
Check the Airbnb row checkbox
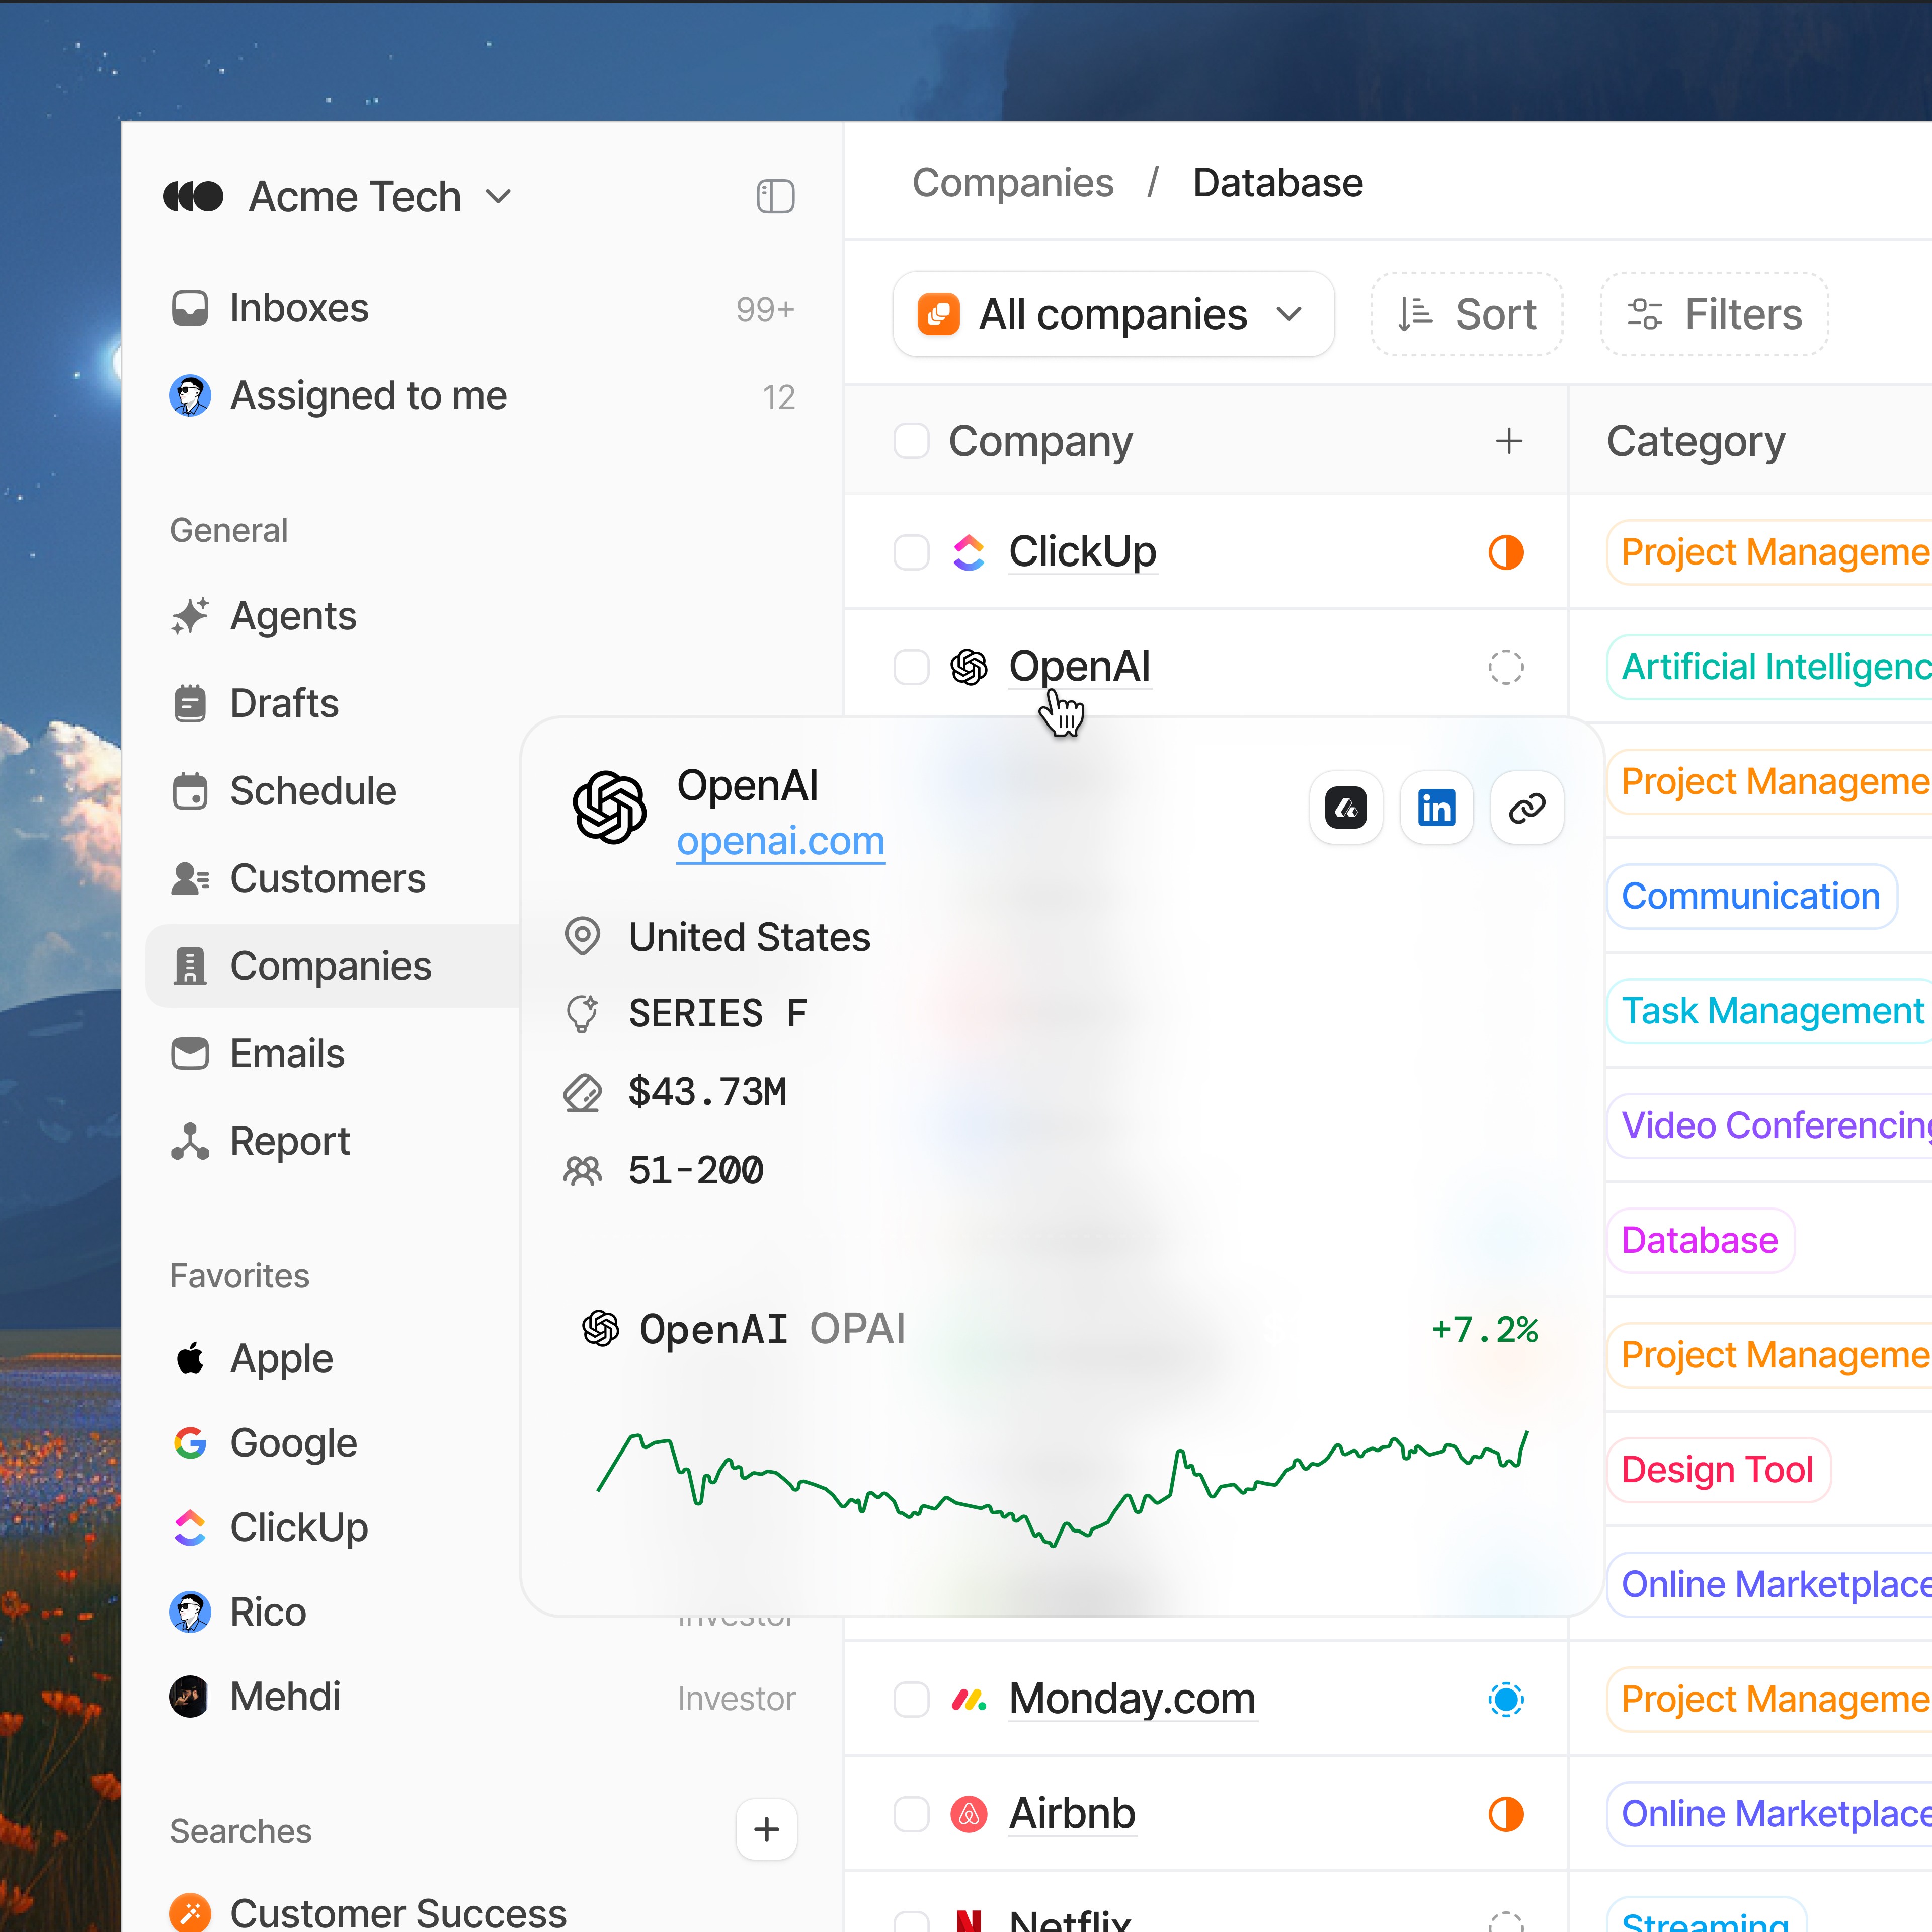tap(911, 1814)
